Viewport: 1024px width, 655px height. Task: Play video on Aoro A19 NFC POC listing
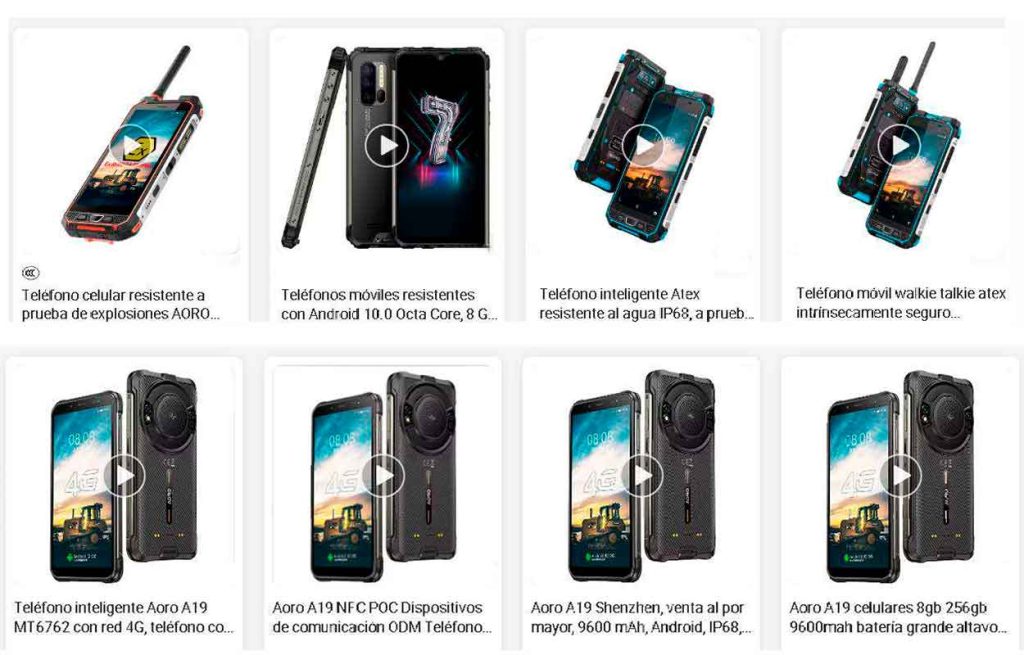coord(383,475)
